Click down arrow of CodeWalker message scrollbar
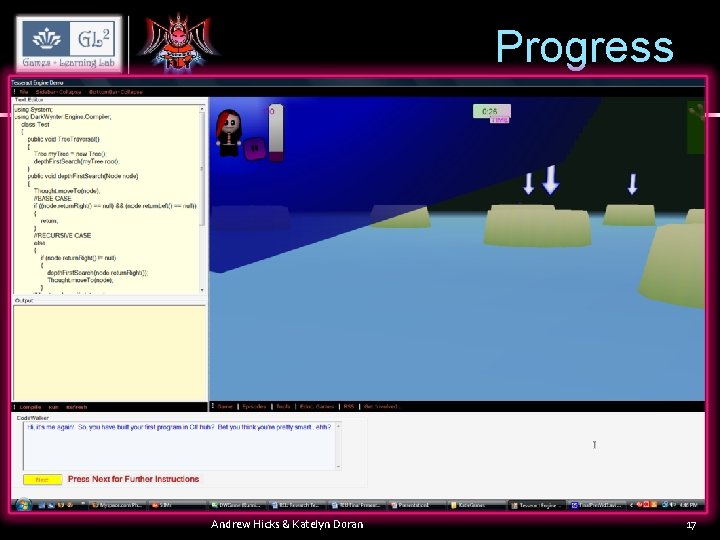The height and width of the screenshot is (540, 720). (x=338, y=467)
